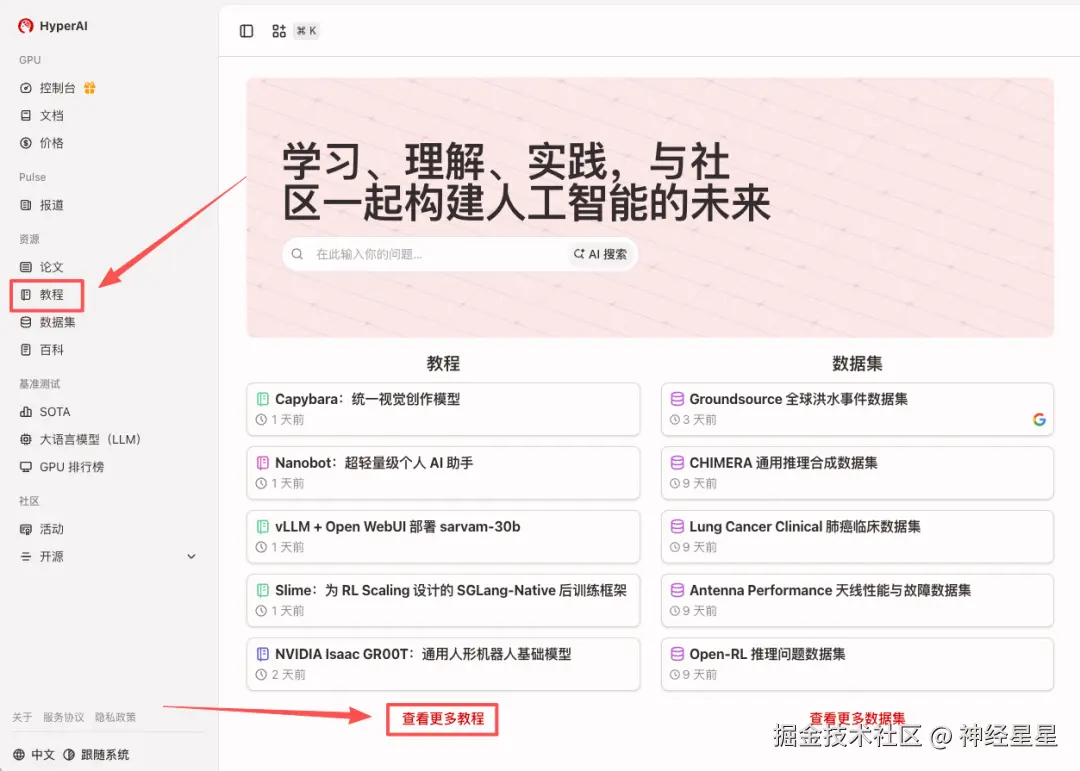Open the SOTA benchmark icon in sidebar
Image resolution: width=1080 pixels, height=771 pixels.
click(x=27, y=411)
